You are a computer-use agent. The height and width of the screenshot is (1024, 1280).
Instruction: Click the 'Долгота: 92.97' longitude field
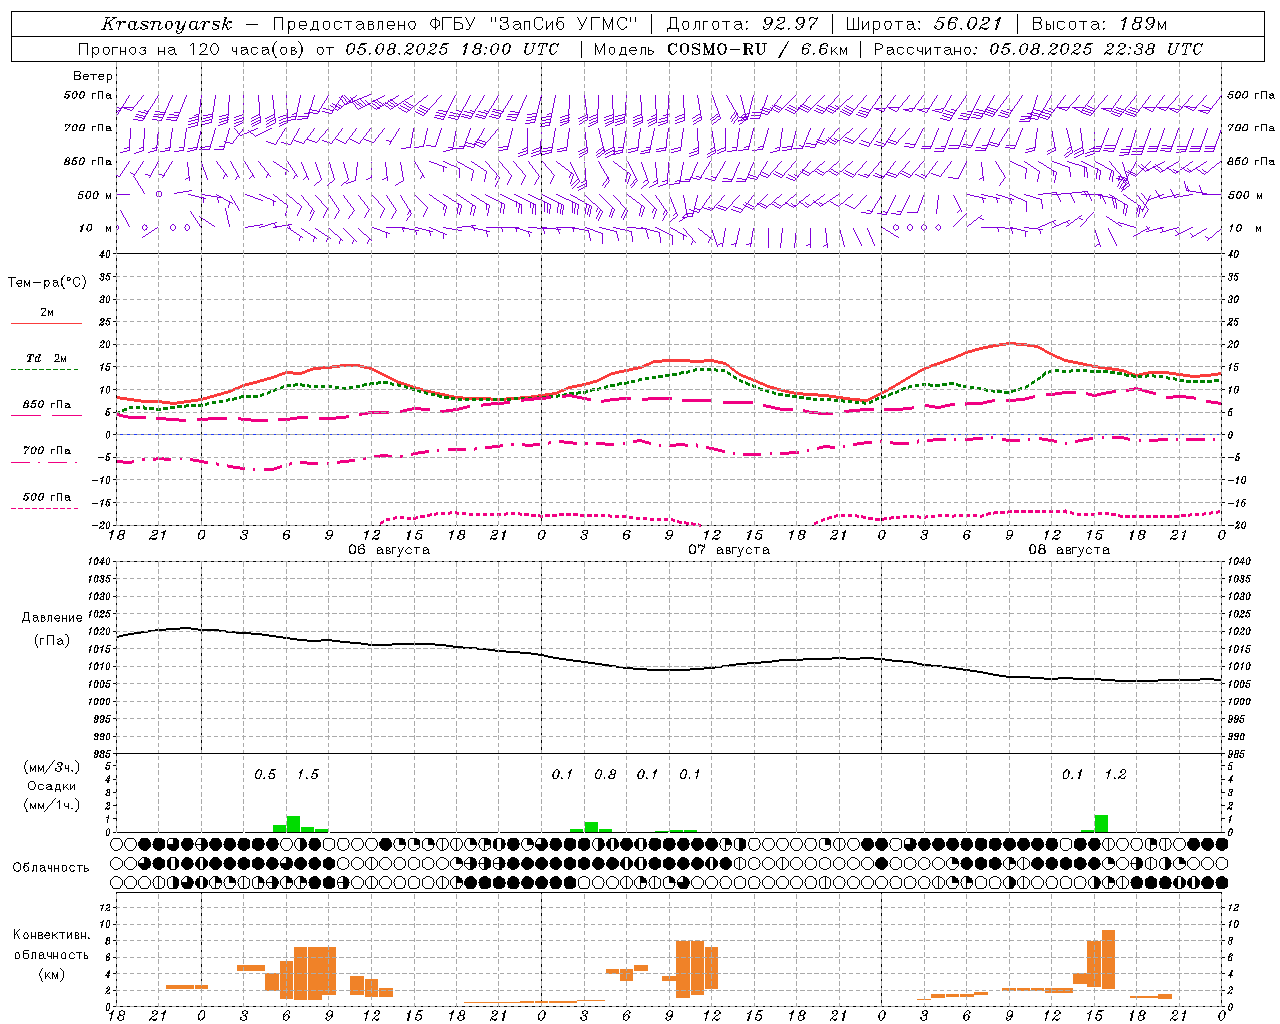point(742,24)
